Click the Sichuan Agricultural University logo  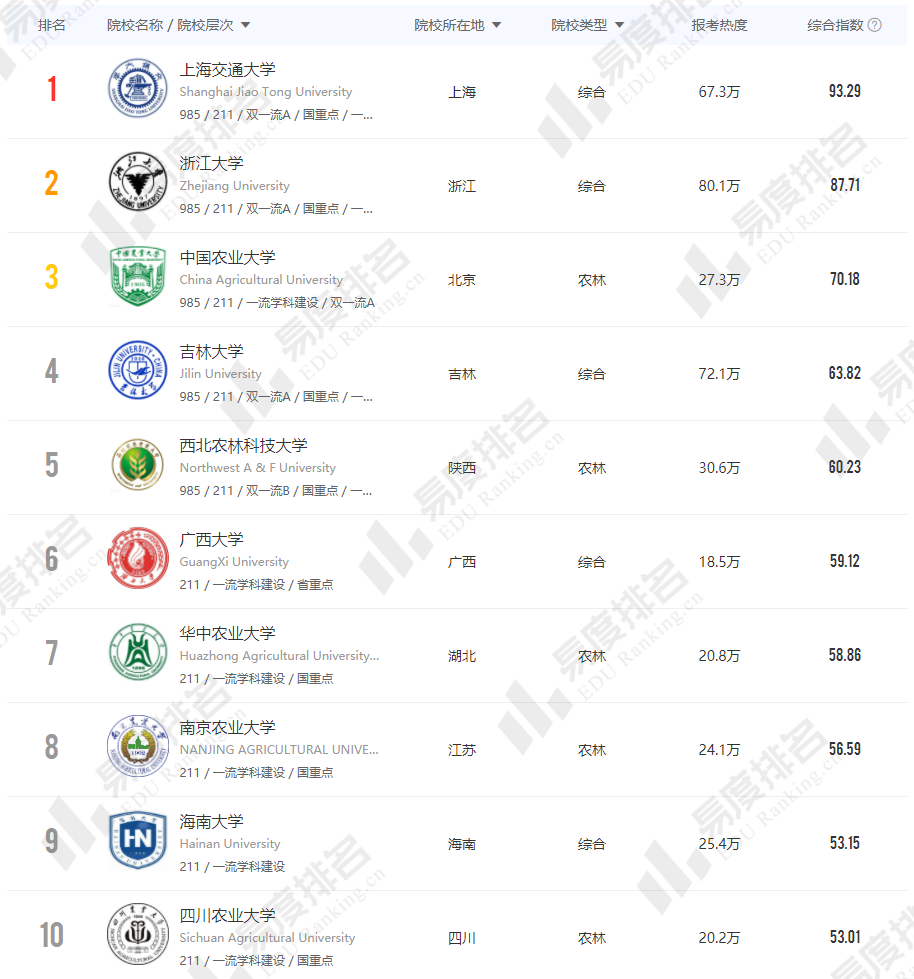(x=138, y=934)
